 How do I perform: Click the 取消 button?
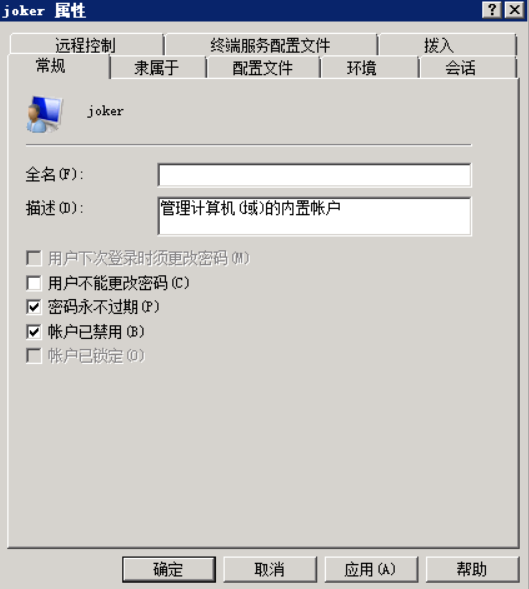(270, 569)
